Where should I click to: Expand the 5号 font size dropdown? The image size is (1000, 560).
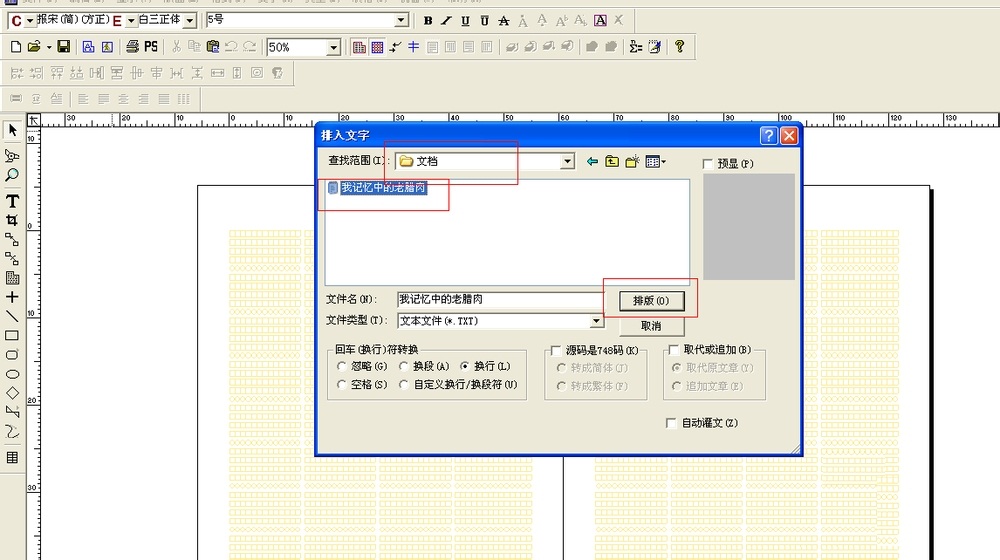click(x=401, y=20)
